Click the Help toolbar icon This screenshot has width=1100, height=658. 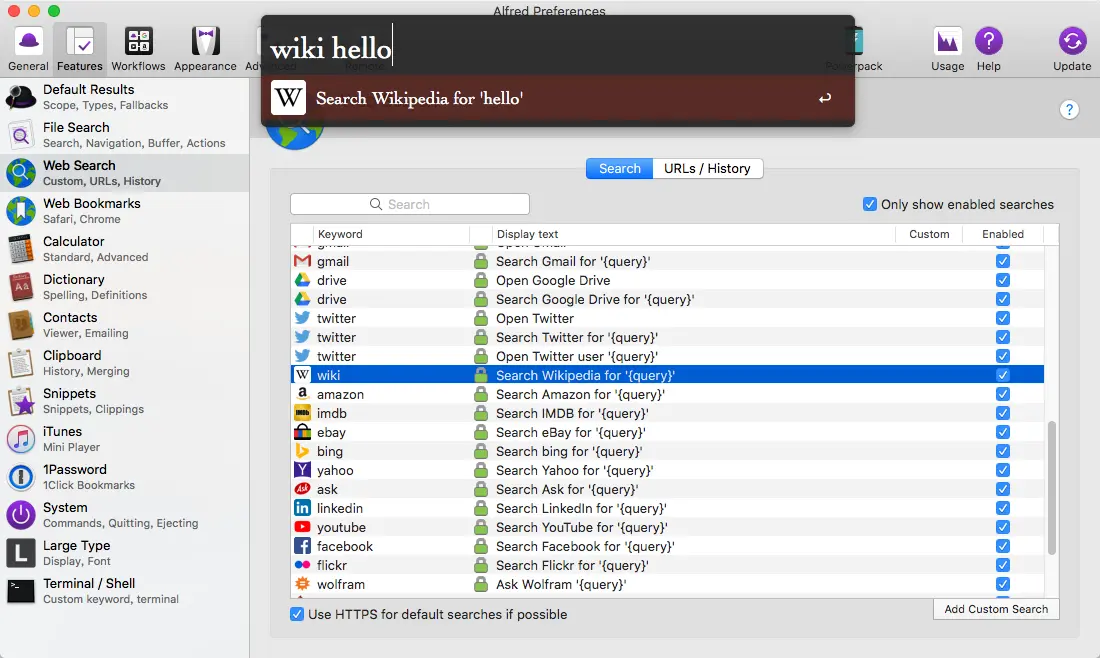point(988,48)
